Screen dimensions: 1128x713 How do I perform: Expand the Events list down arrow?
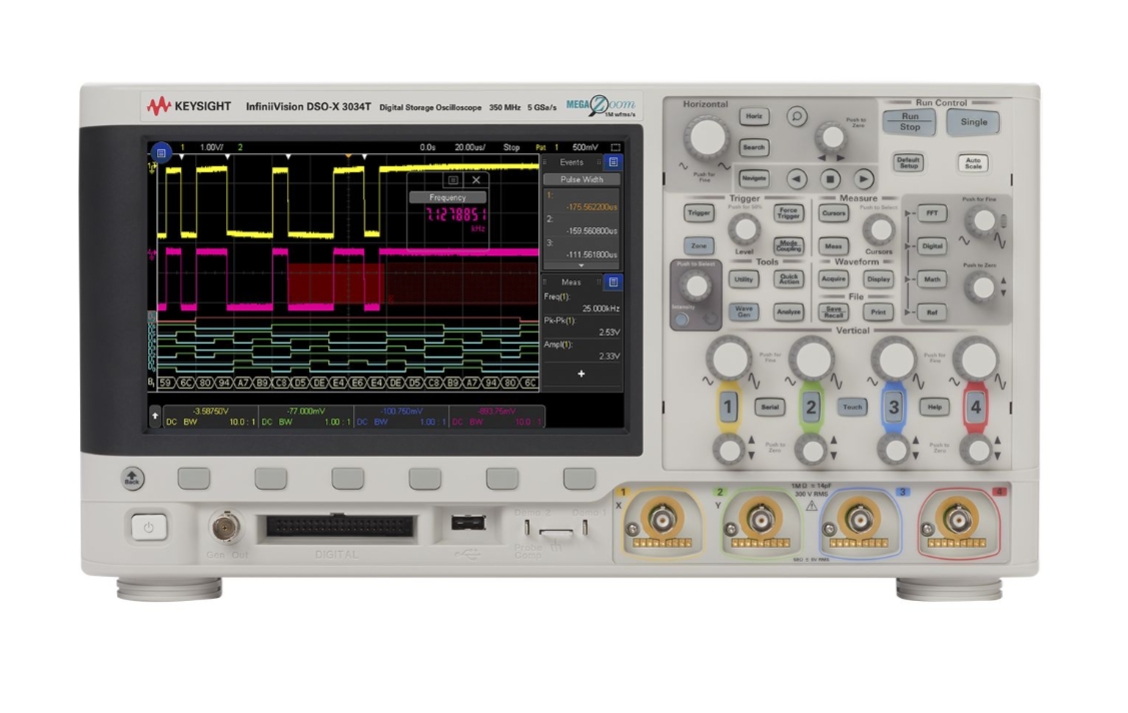(x=581, y=266)
